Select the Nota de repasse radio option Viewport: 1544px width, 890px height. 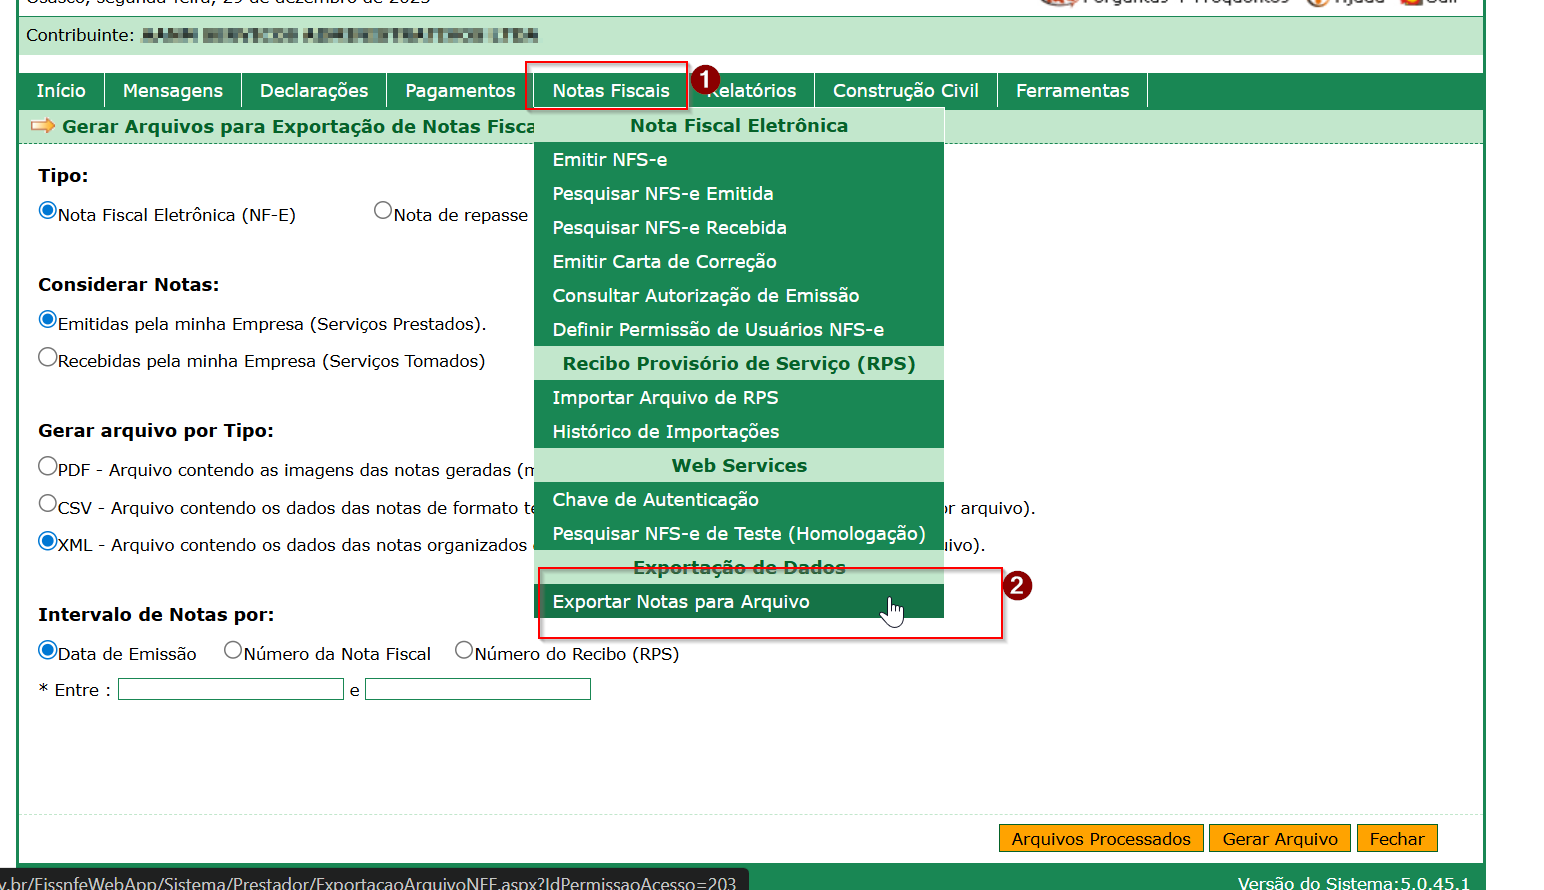pyautogui.click(x=383, y=211)
